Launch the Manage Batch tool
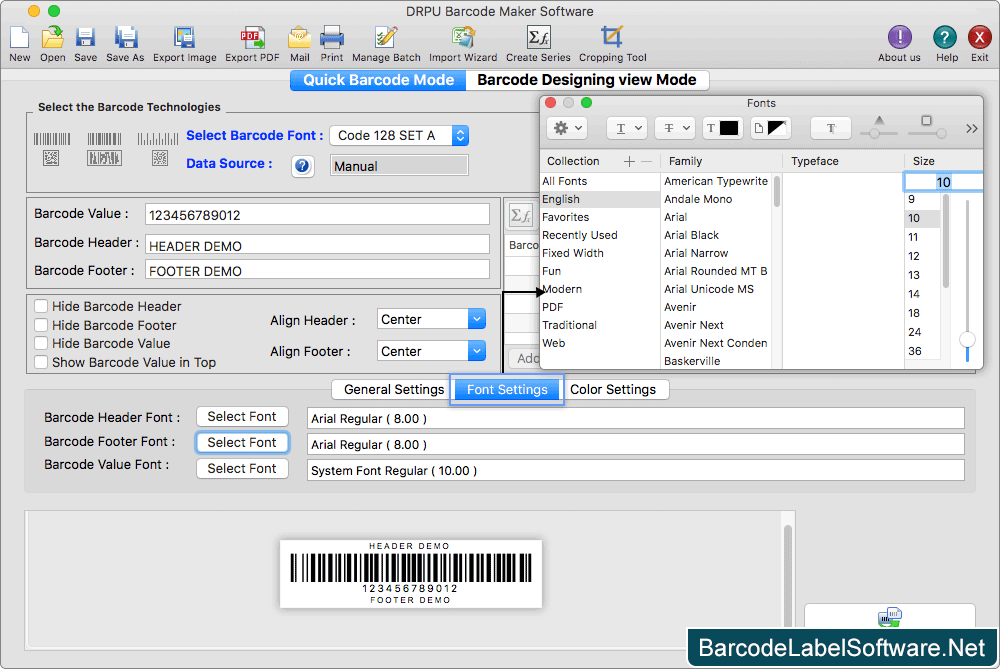 pos(386,40)
